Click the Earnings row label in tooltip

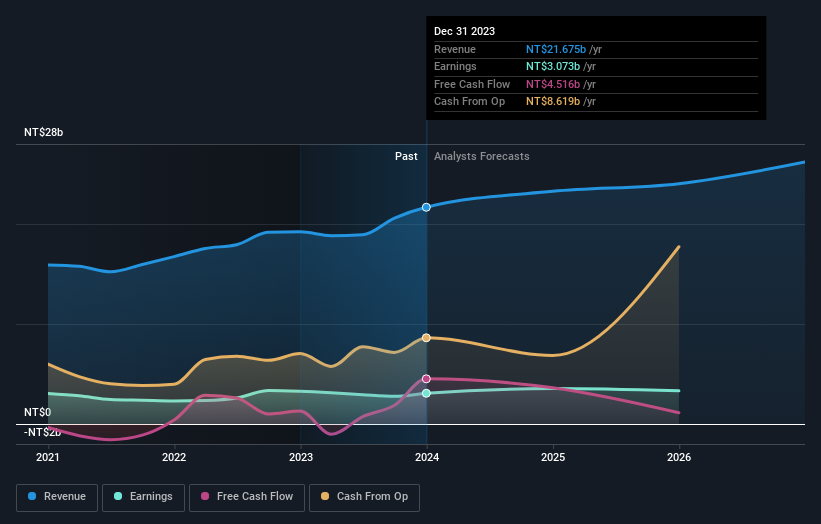tap(455, 66)
